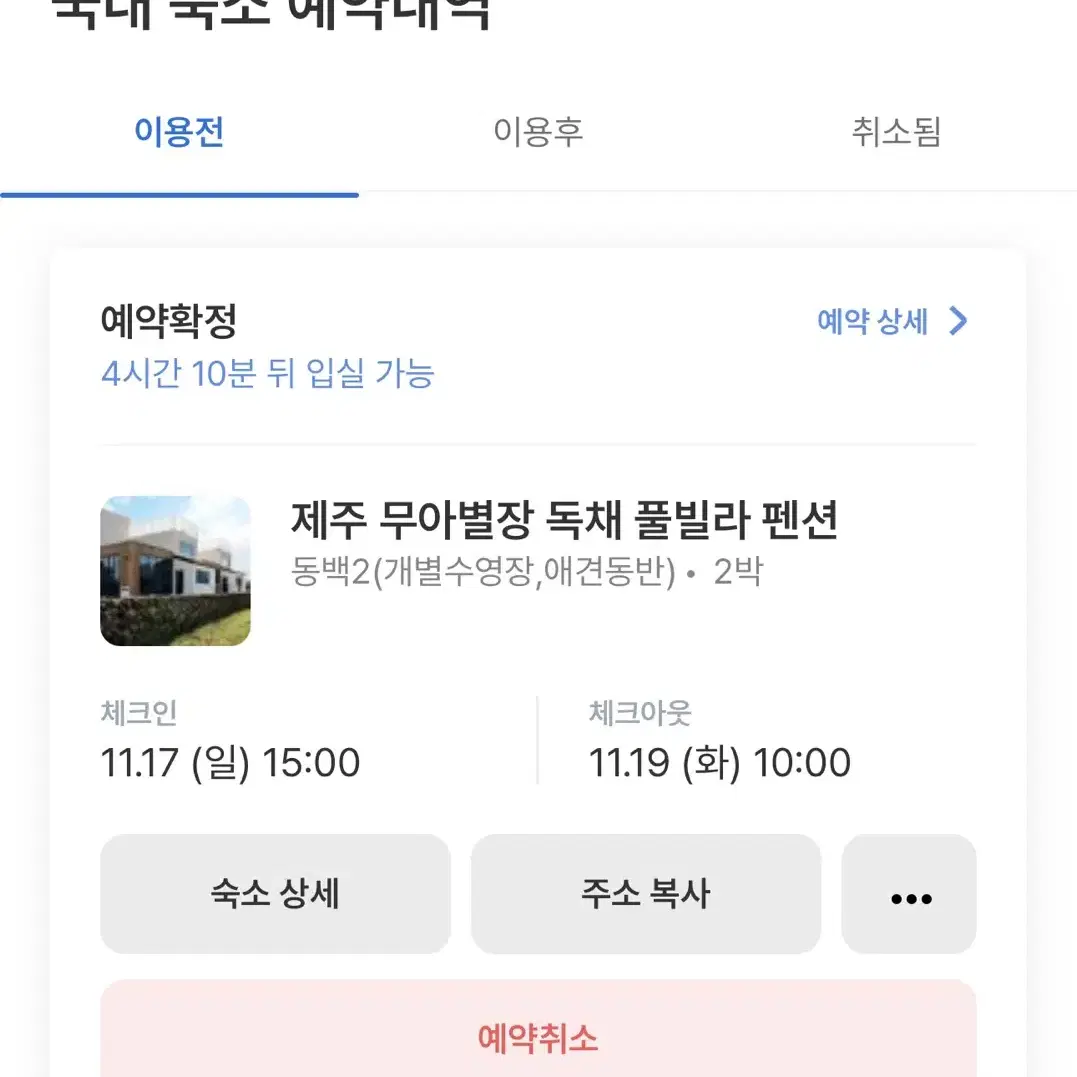Screen dimensions: 1077x1077
Task: Switch to the 이용후 tab
Action: pos(538,131)
